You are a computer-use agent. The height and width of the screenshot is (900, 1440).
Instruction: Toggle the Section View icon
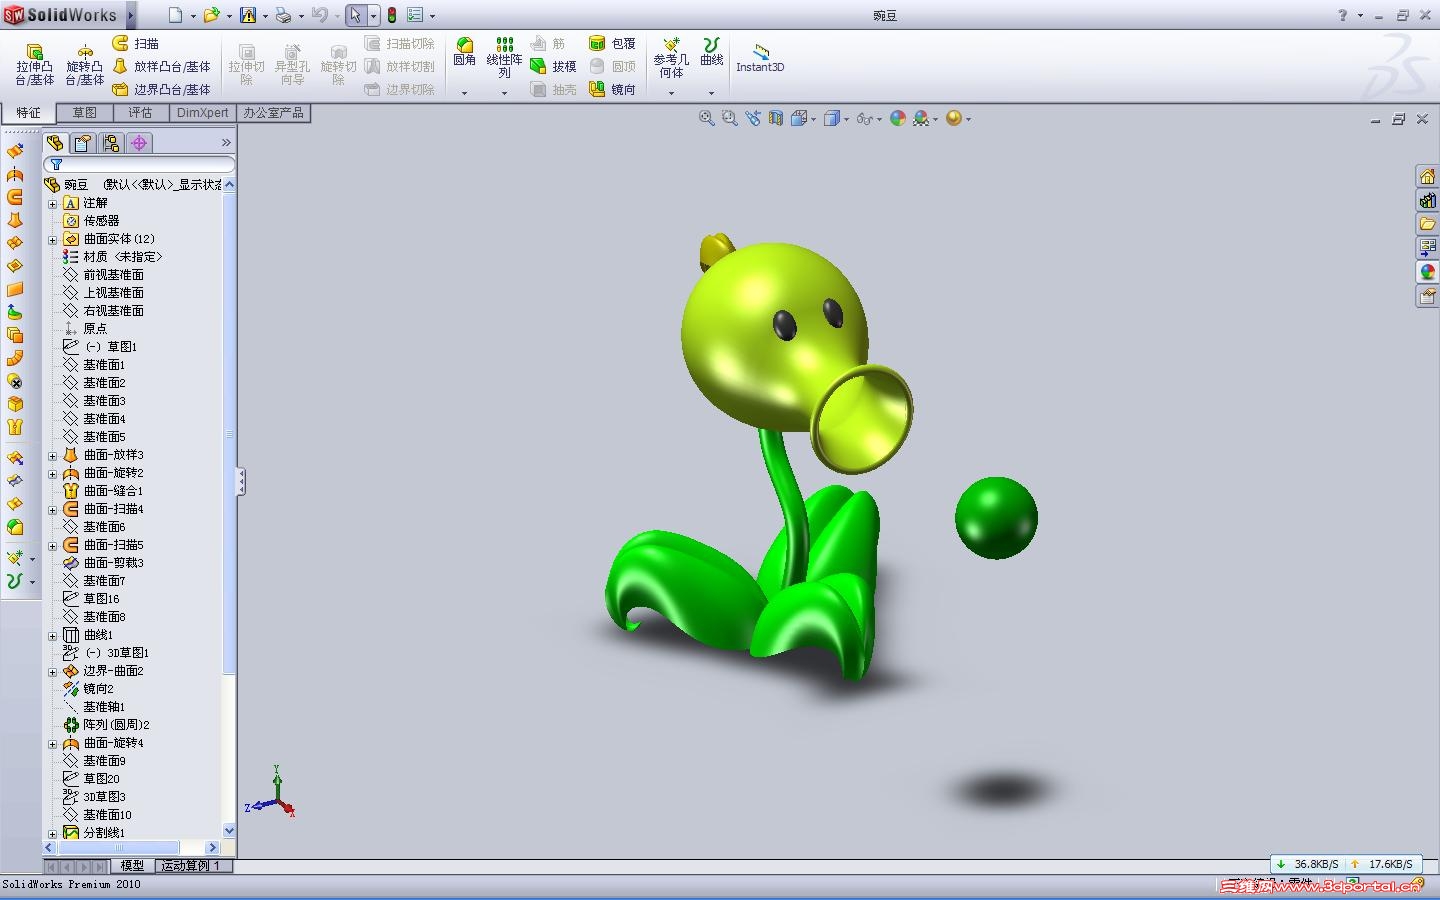coord(776,118)
